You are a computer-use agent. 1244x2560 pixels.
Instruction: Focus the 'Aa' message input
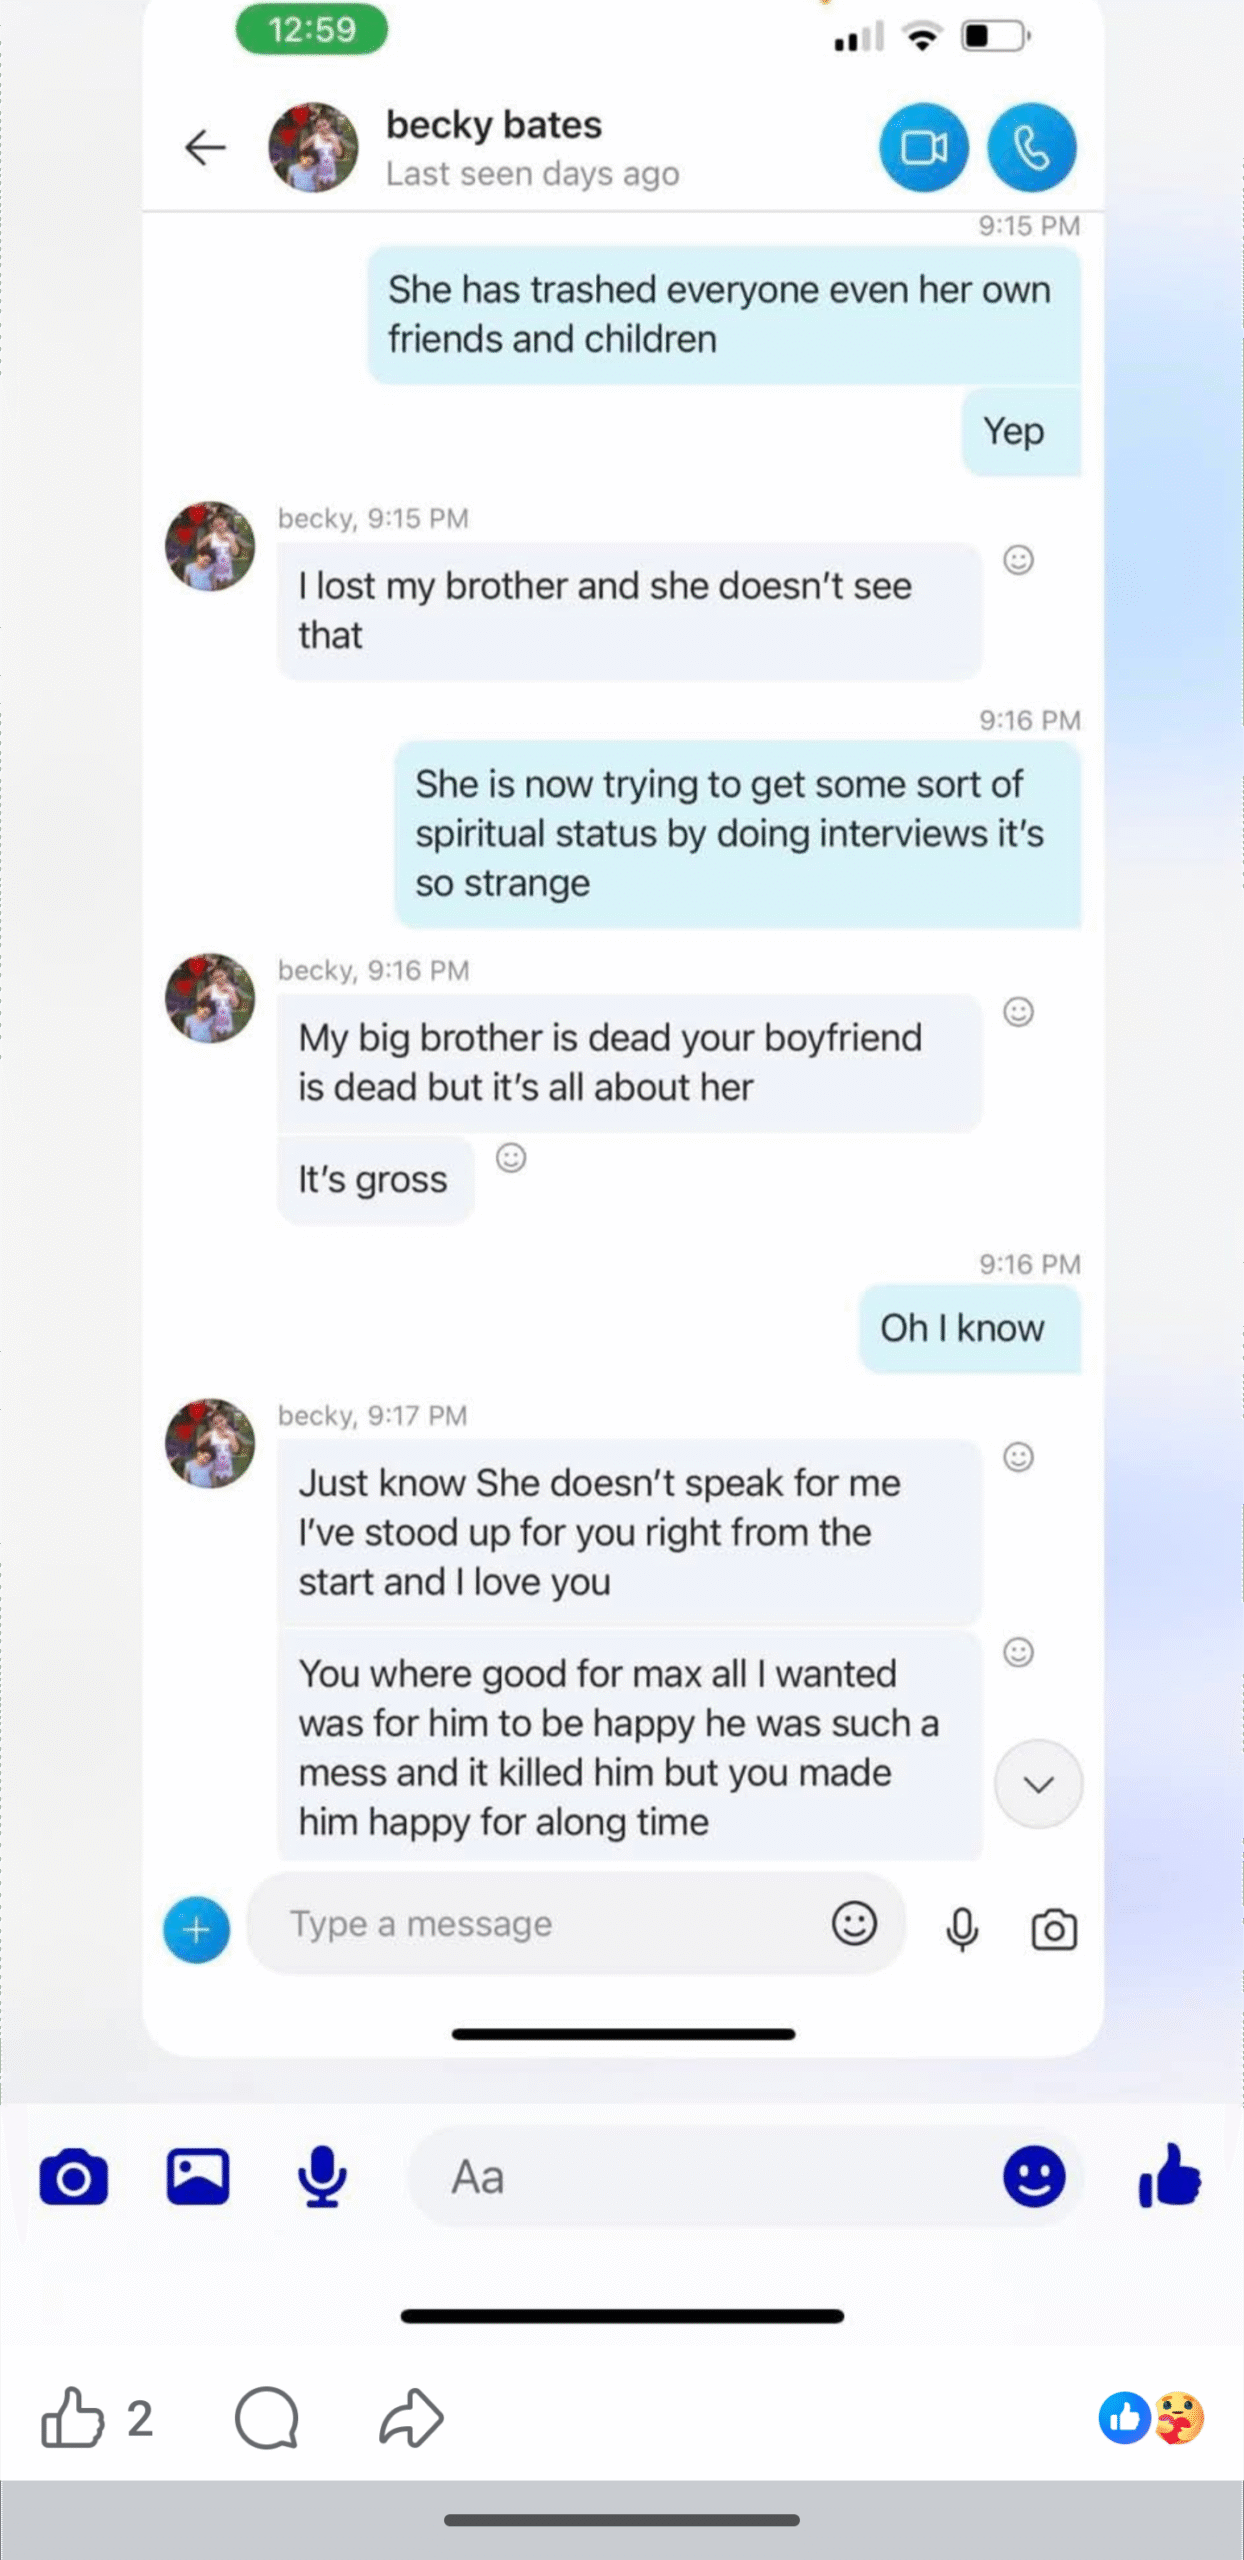click(x=700, y=2177)
